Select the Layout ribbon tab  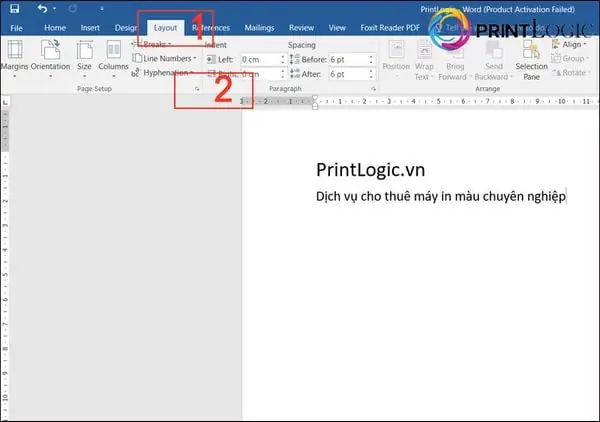coord(165,28)
